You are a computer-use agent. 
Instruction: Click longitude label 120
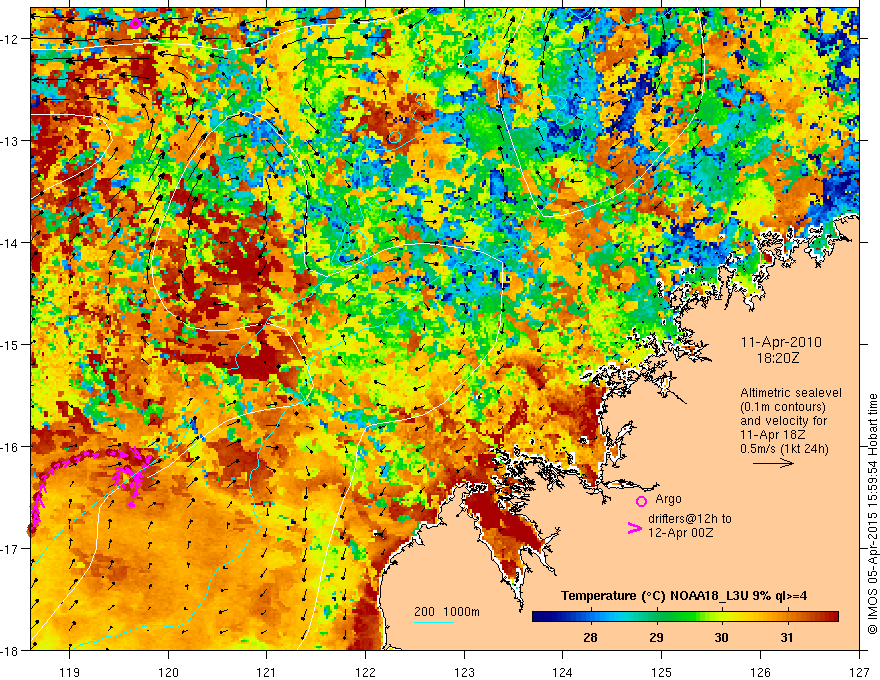coord(168,673)
